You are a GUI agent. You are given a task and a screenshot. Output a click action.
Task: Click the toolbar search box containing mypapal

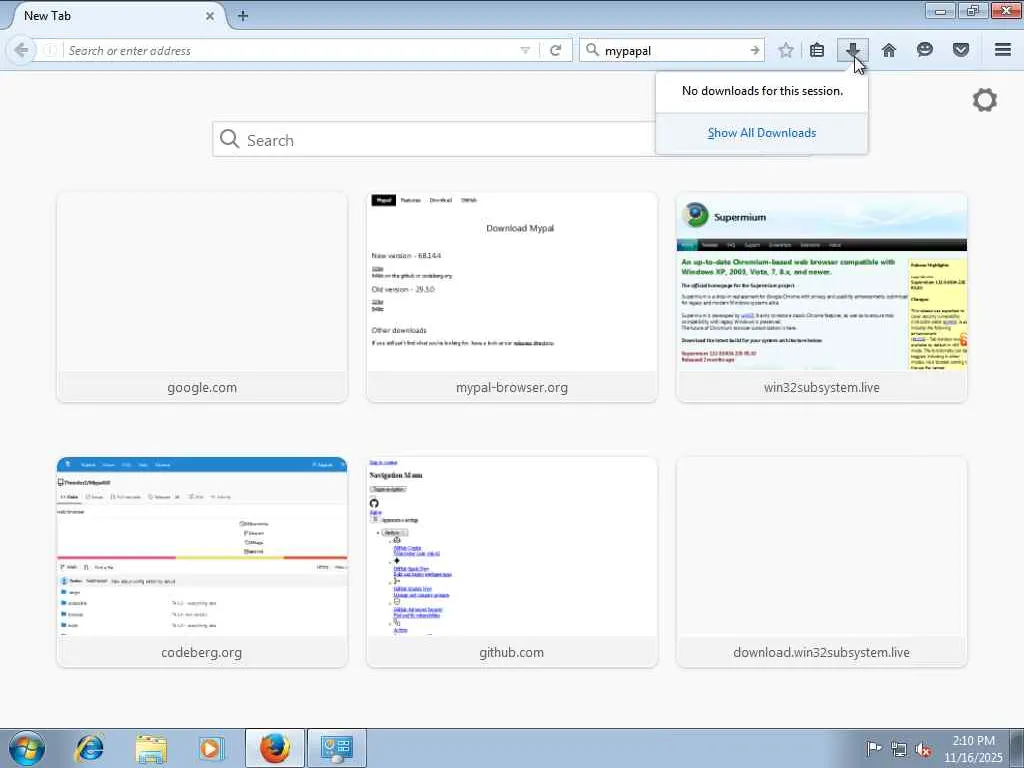(x=673, y=50)
